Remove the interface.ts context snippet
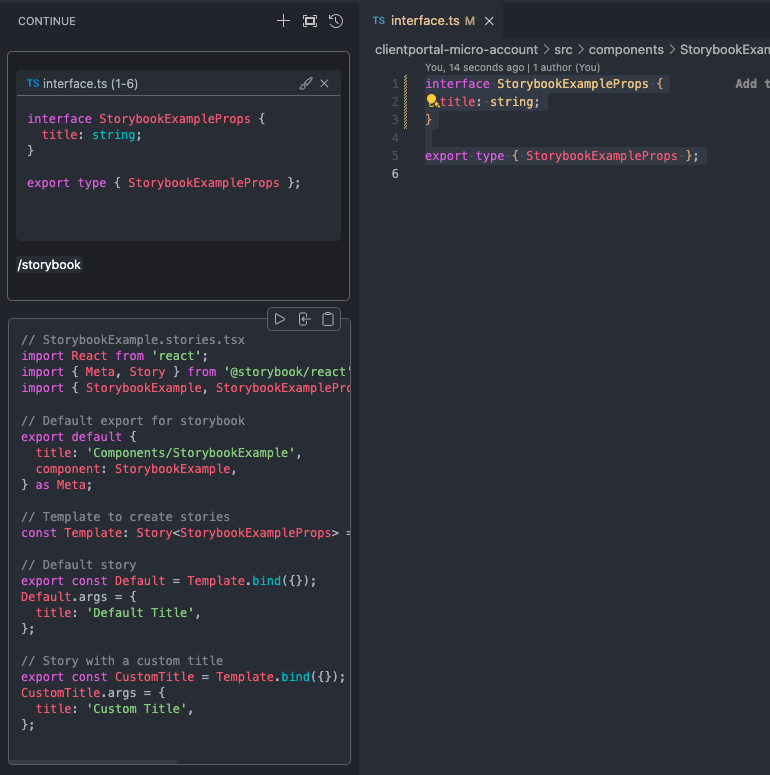The image size is (770, 775). pos(324,84)
